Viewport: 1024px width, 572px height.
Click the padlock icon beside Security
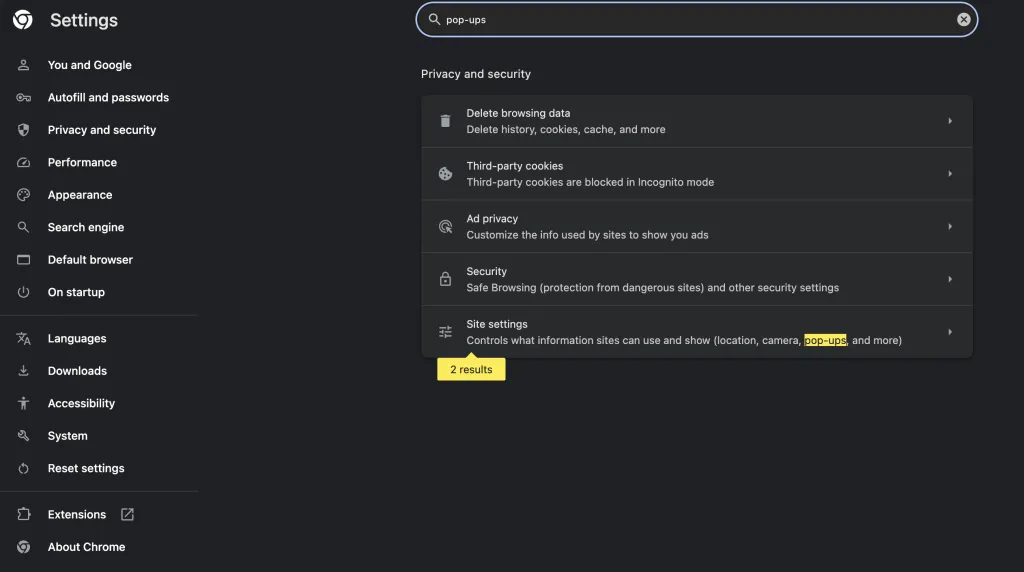pyautogui.click(x=445, y=279)
